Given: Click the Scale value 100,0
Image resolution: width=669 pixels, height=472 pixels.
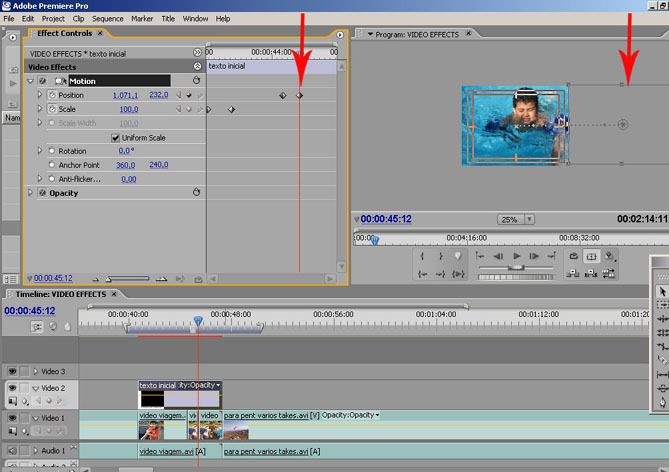Looking at the screenshot, I should point(129,109).
